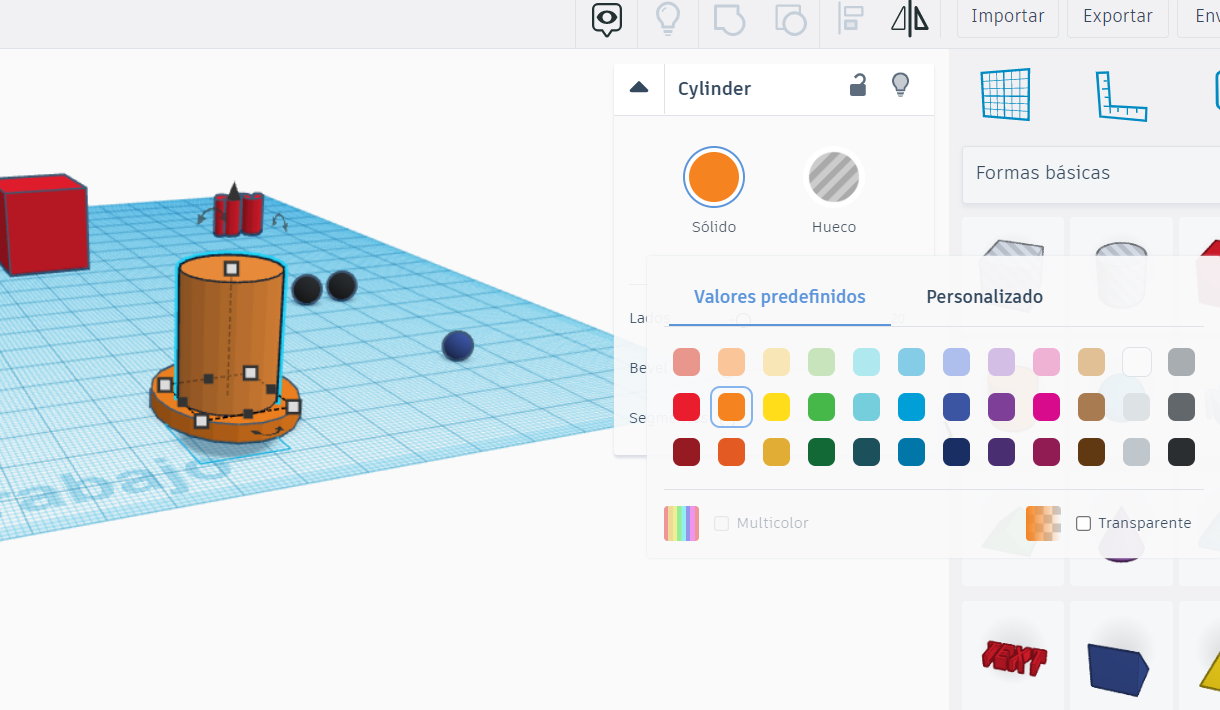Choose the bright red color swatch
Image resolution: width=1220 pixels, height=710 pixels.
(x=686, y=407)
